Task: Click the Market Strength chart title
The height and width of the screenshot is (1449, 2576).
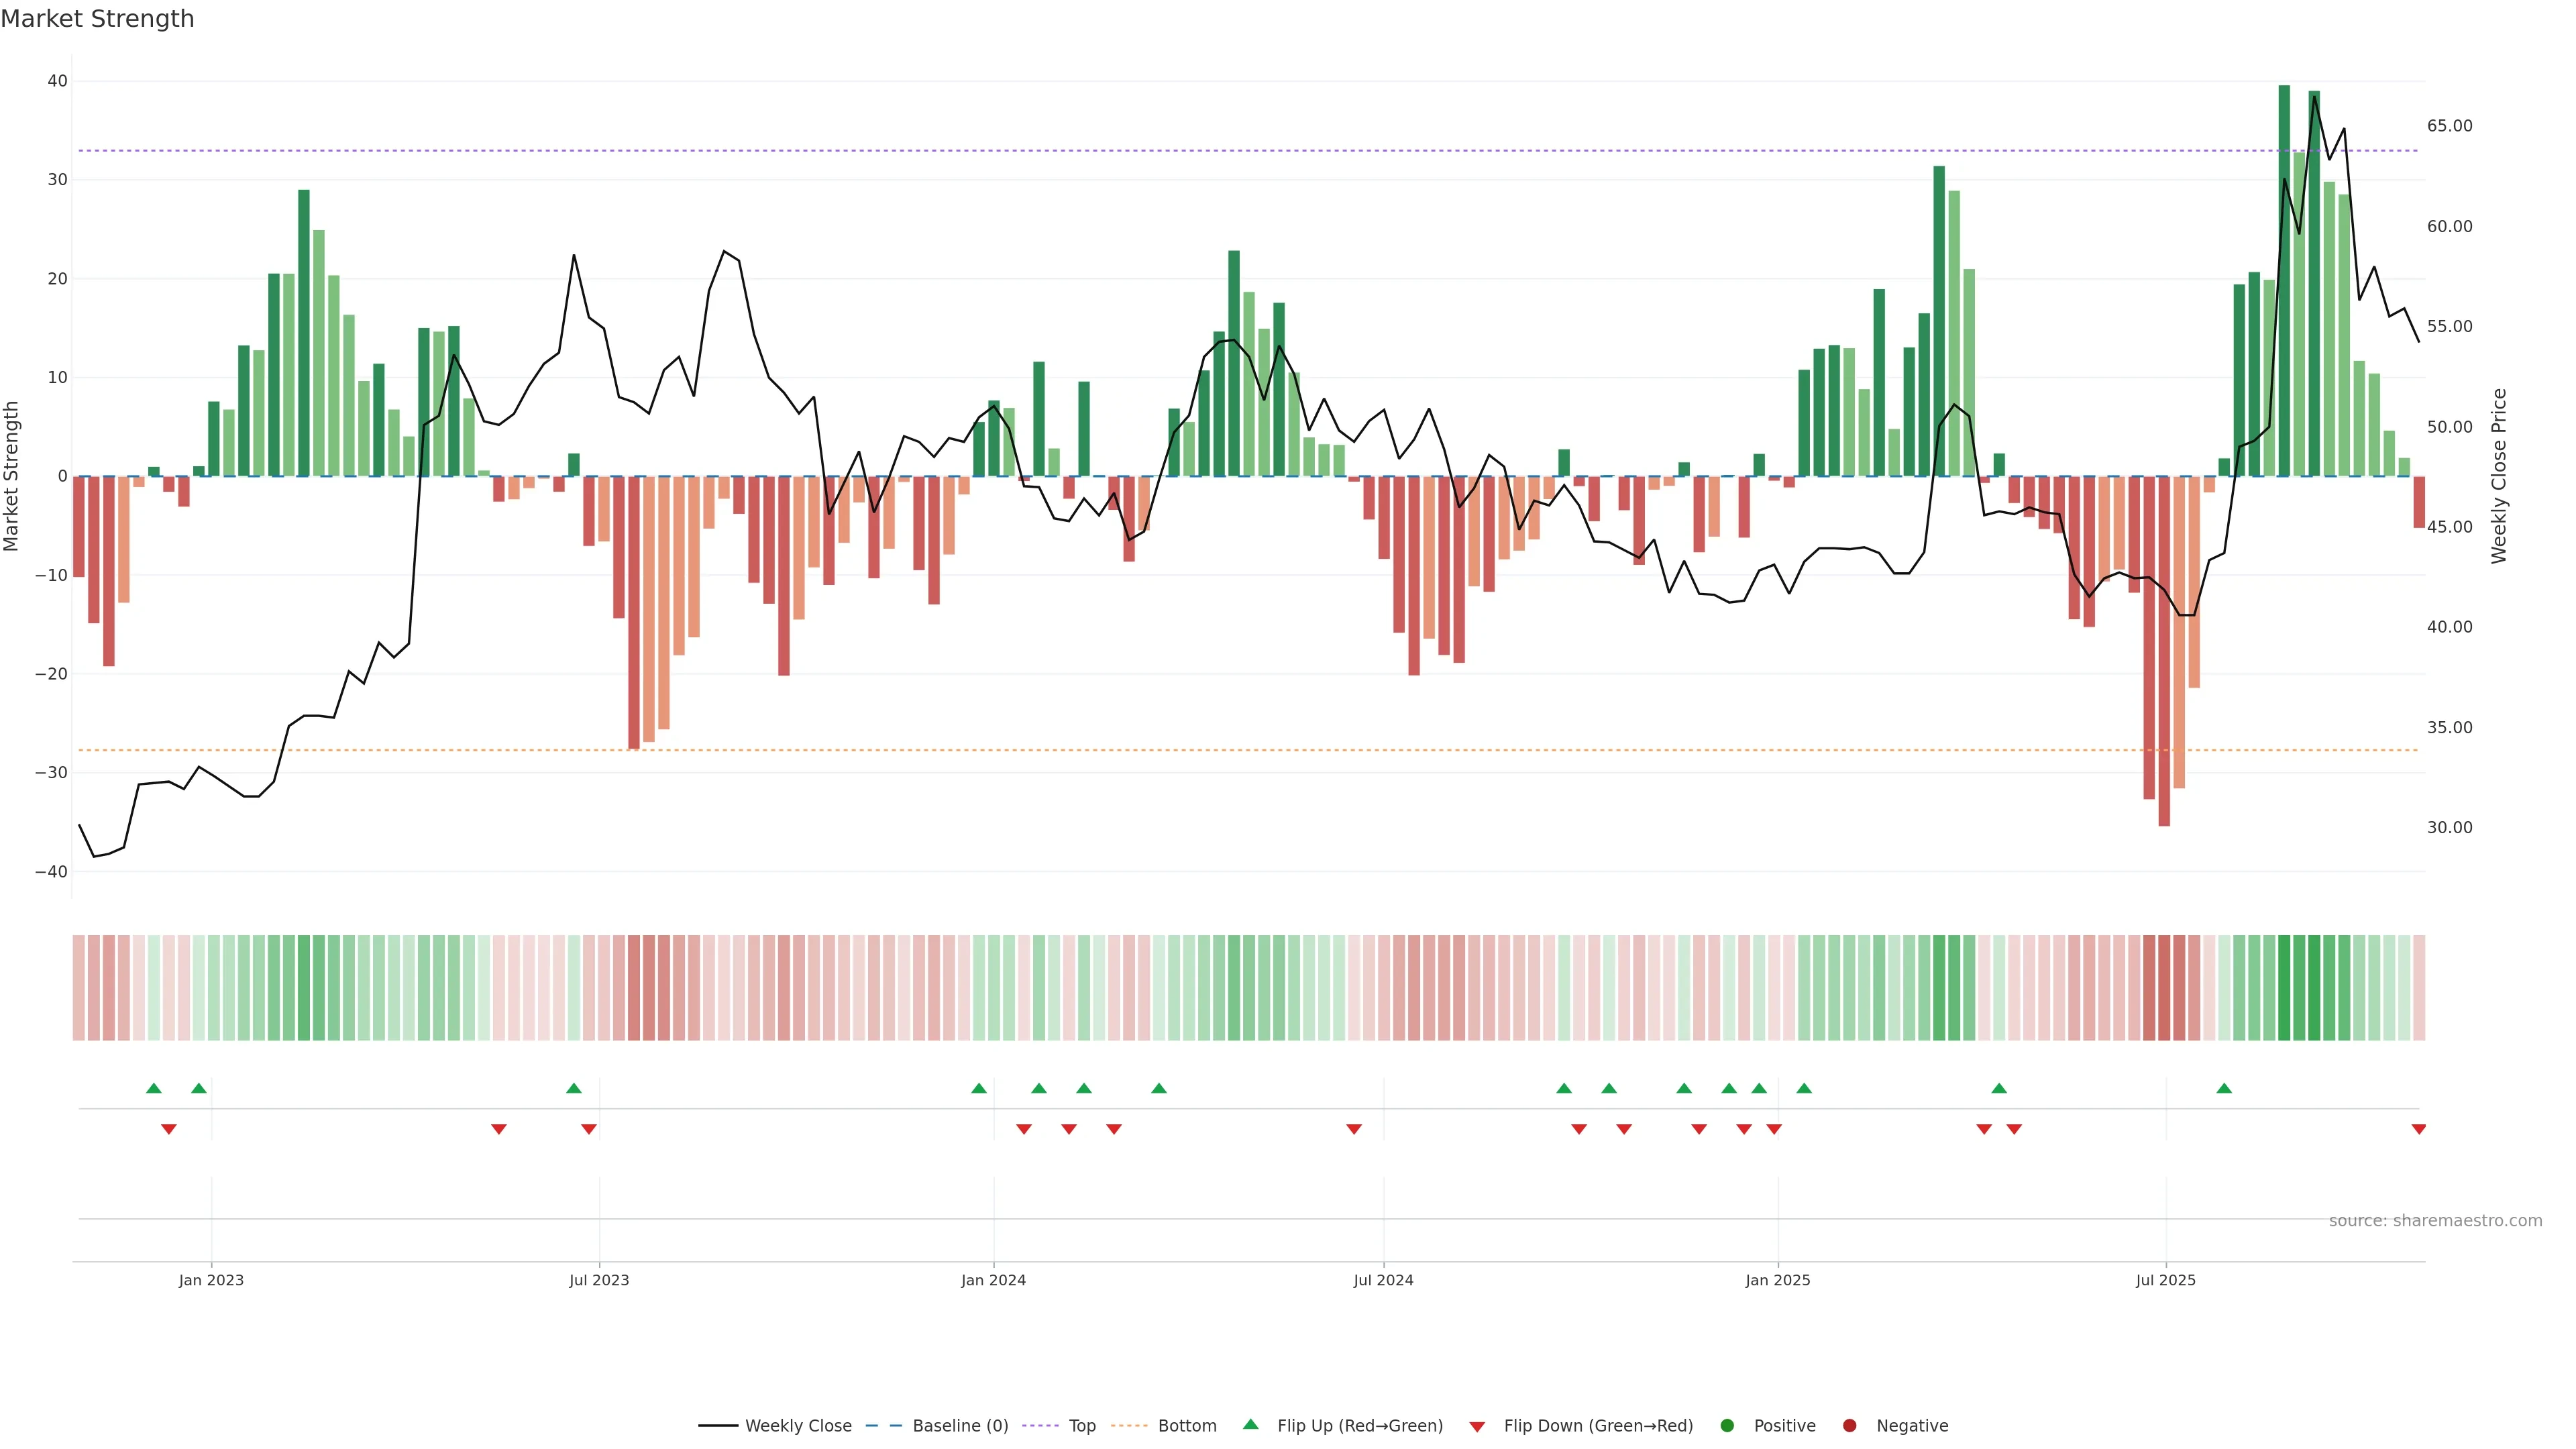Action: coord(98,19)
